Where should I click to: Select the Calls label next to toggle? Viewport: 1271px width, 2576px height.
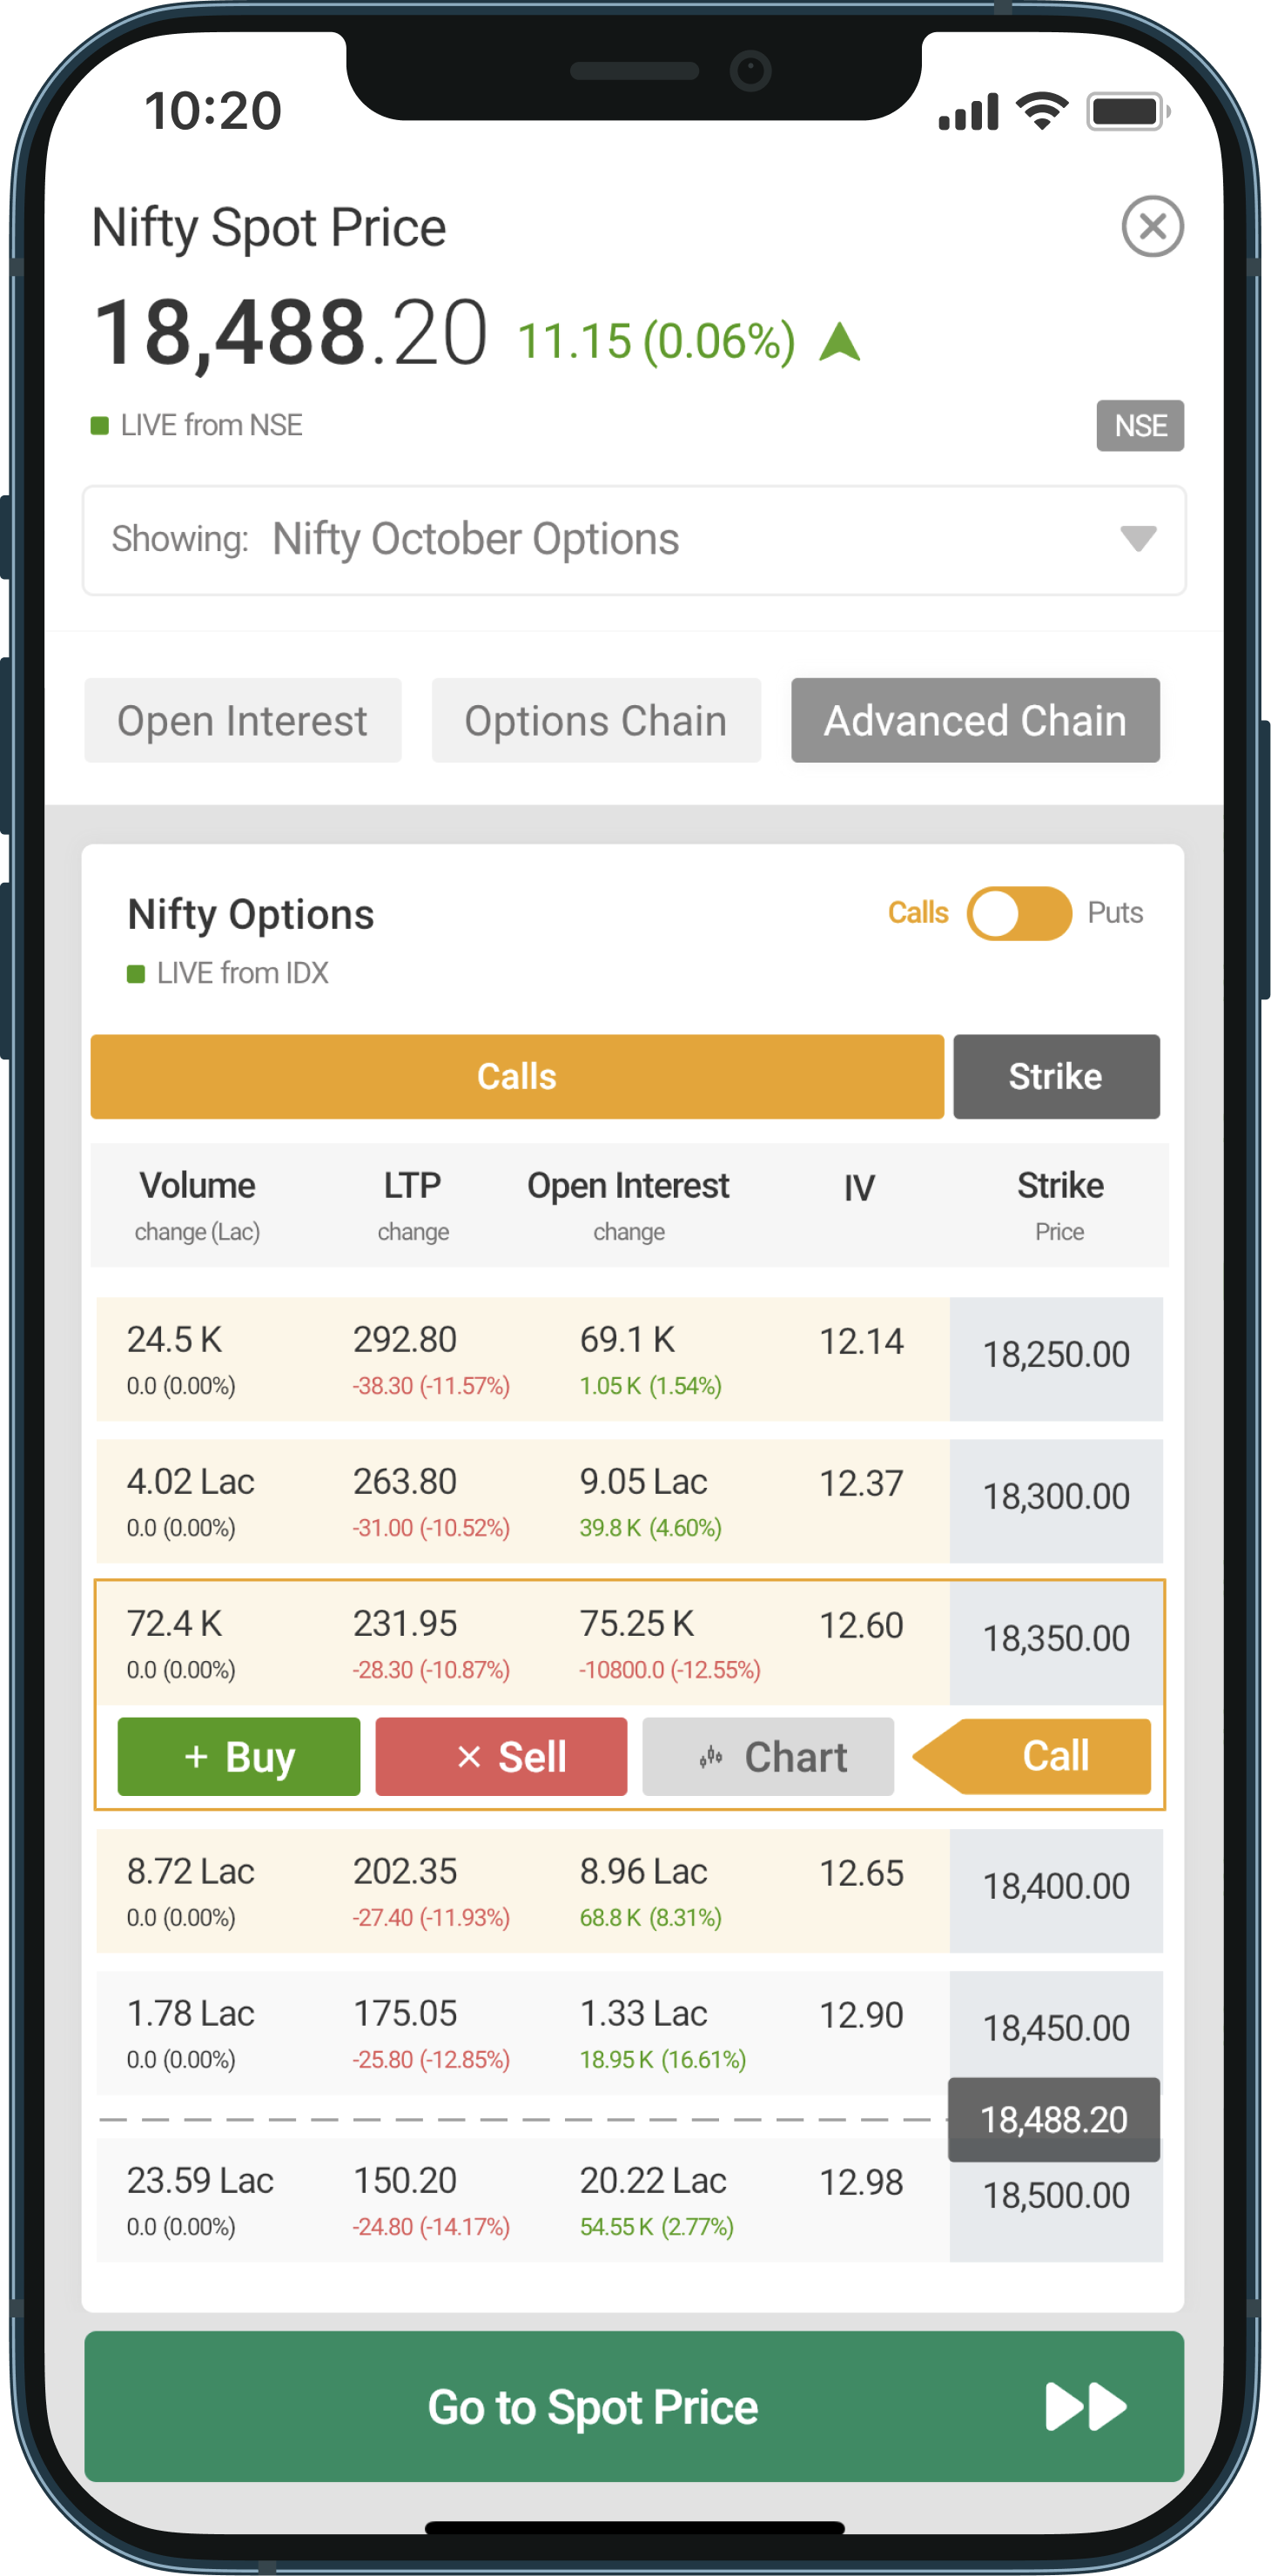[917, 913]
